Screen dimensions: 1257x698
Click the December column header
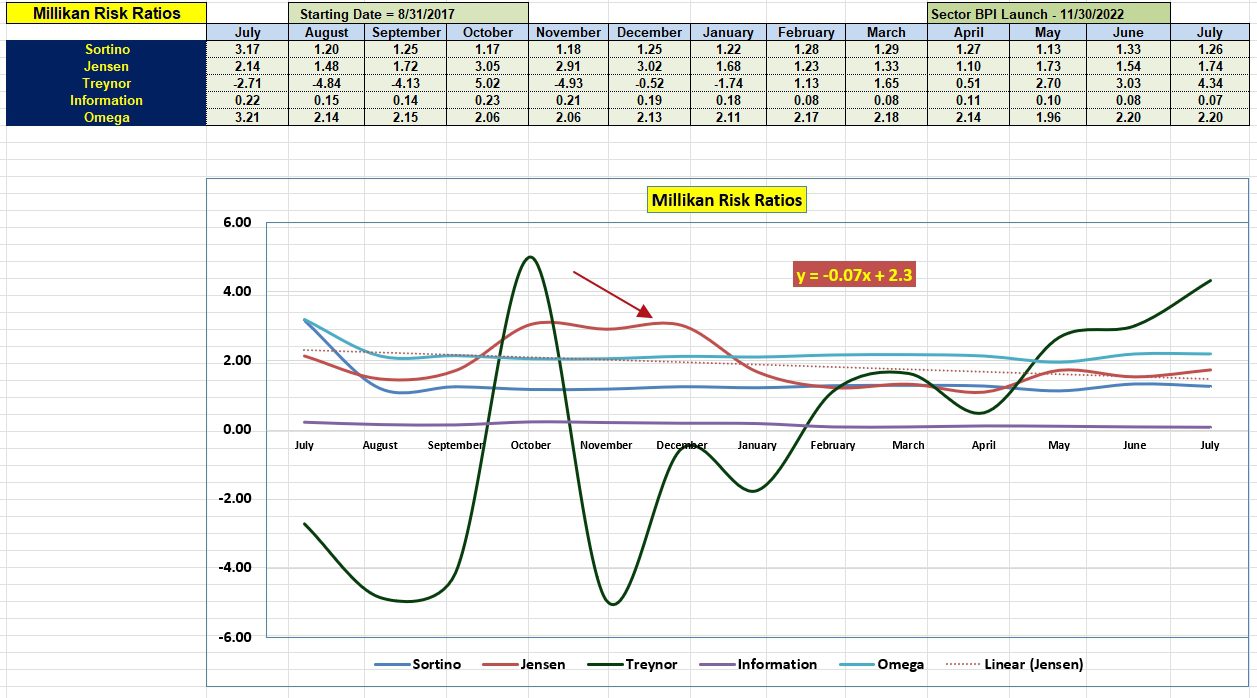[x=649, y=33]
